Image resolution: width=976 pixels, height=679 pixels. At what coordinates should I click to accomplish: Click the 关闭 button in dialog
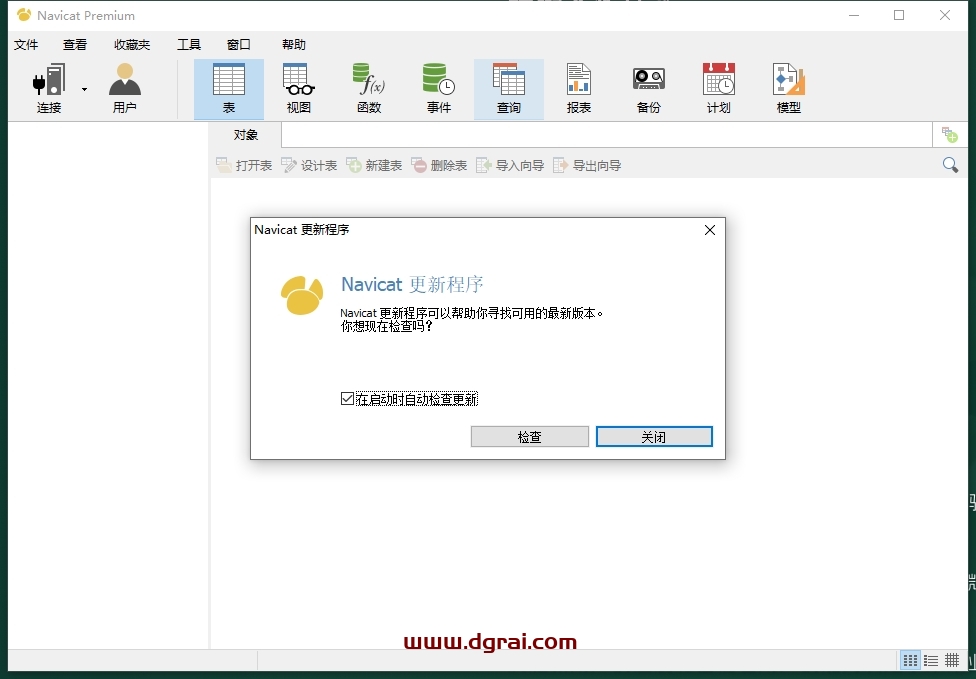tap(654, 437)
